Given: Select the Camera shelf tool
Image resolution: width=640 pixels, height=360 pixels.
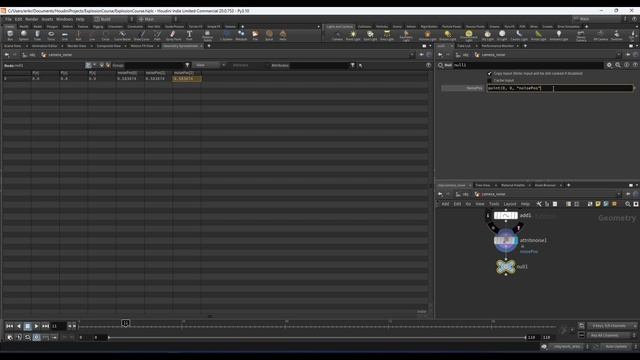Looking at the screenshot, I should point(337,36).
